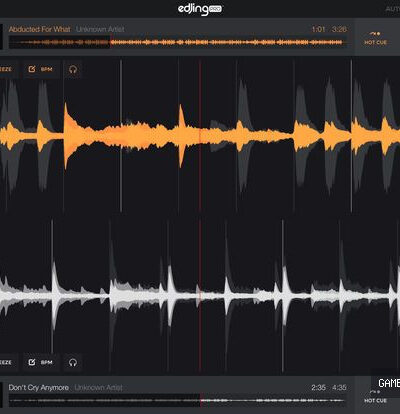
Task: Click the elapsed time 2:35
Action: [x=318, y=388]
